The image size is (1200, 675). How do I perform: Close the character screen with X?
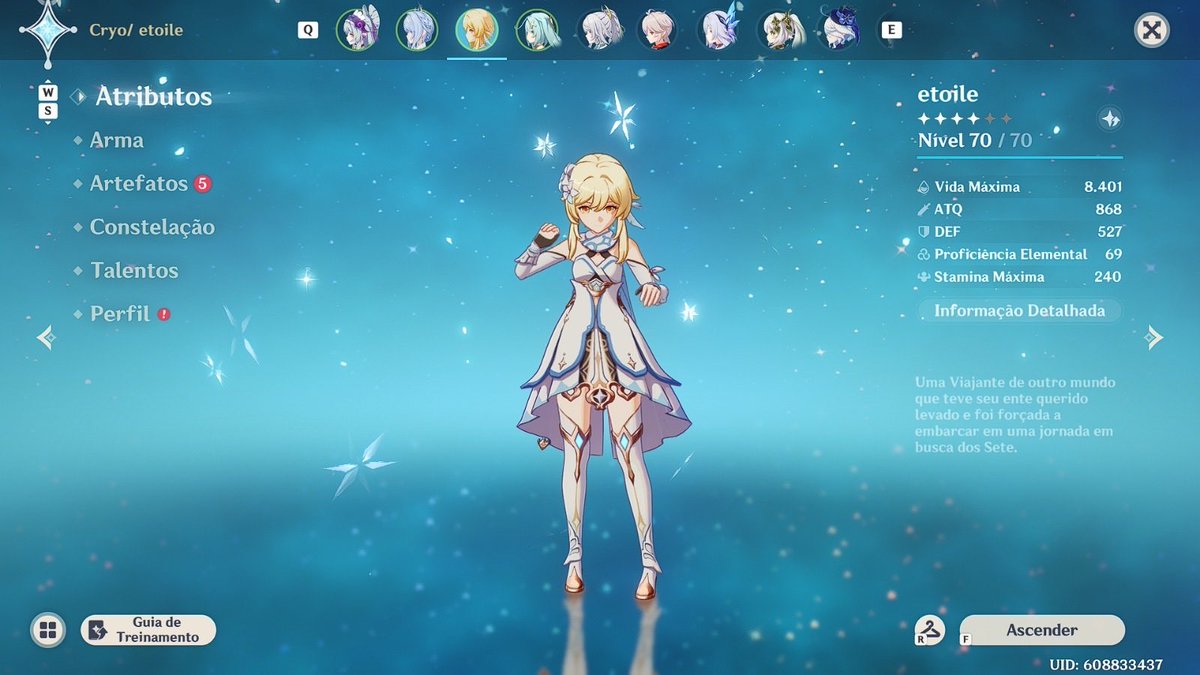click(1152, 30)
